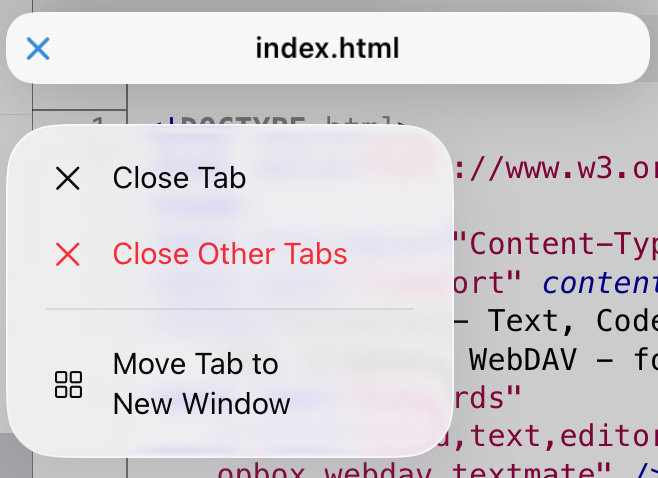Select the Close Other Tabs menu label
Image resolution: width=658 pixels, height=478 pixels.
(230, 254)
